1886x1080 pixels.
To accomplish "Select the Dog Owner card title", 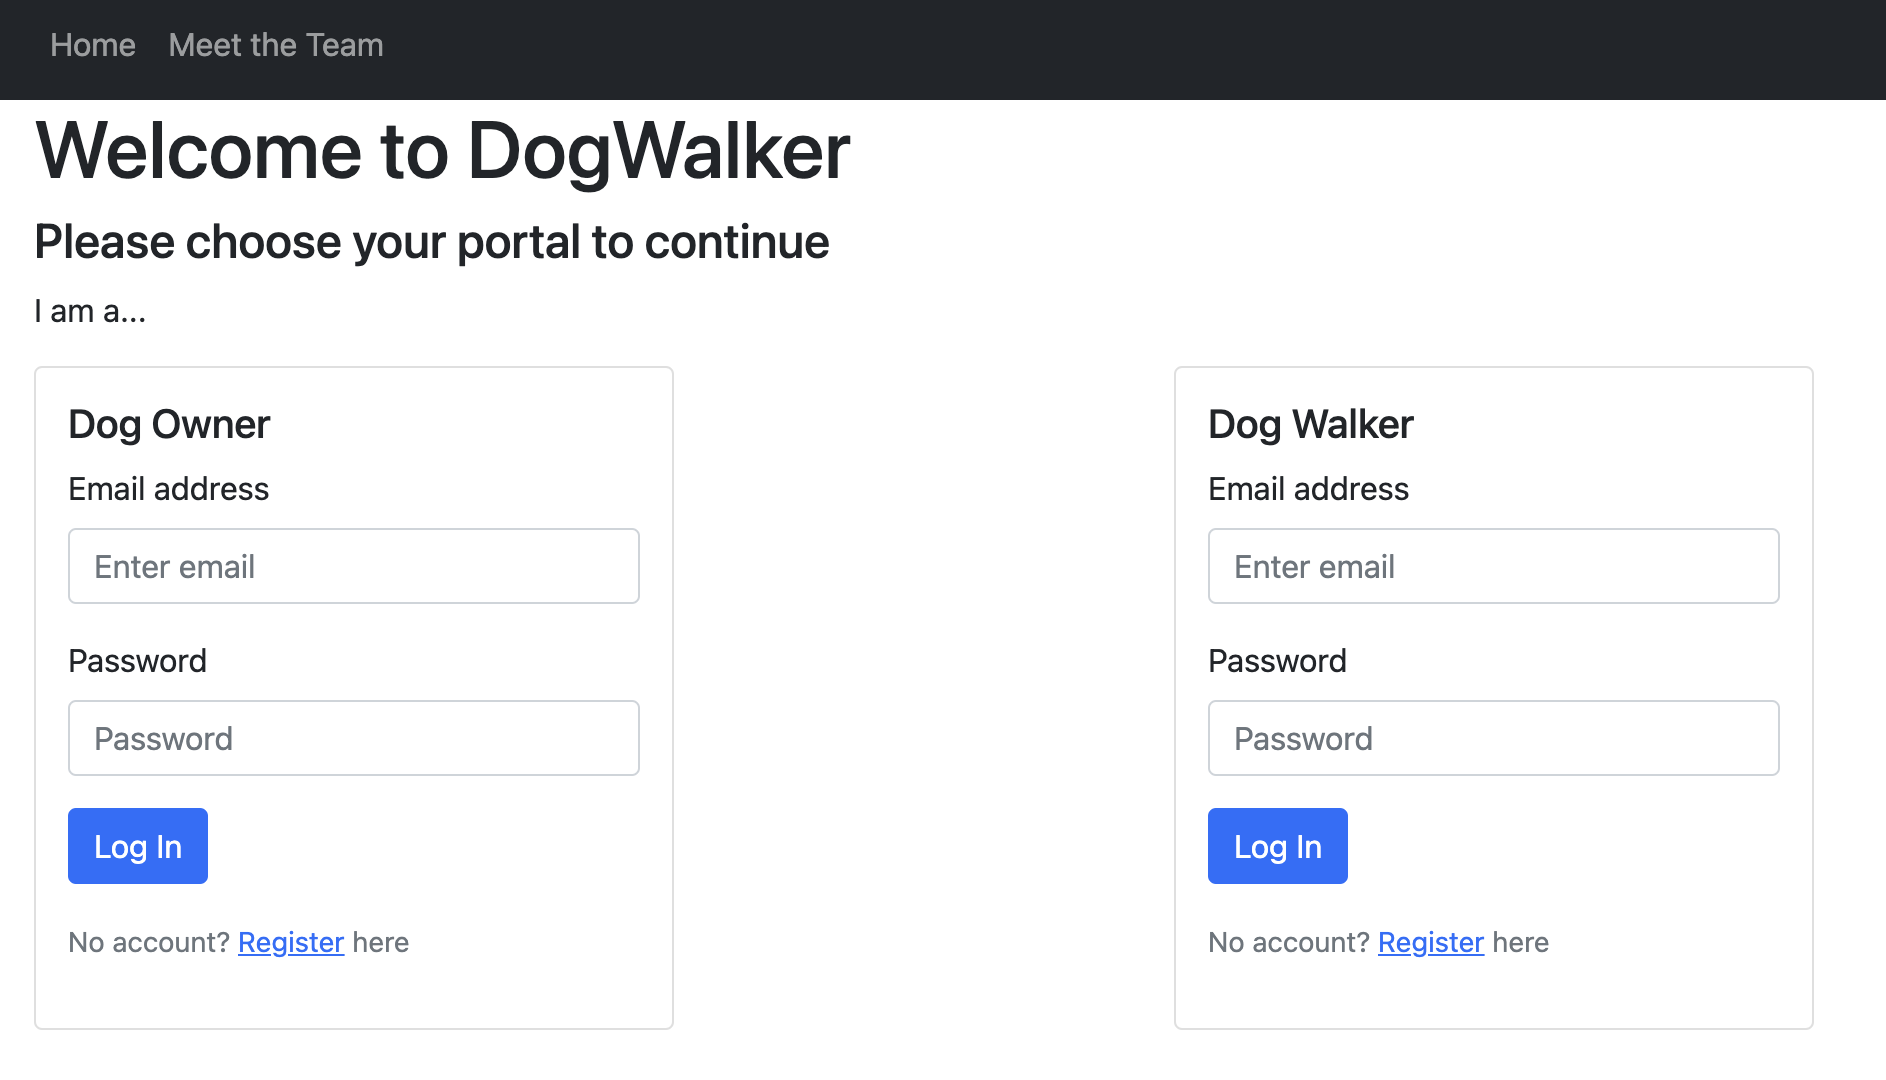I will pyautogui.click(x=169, y=425).
